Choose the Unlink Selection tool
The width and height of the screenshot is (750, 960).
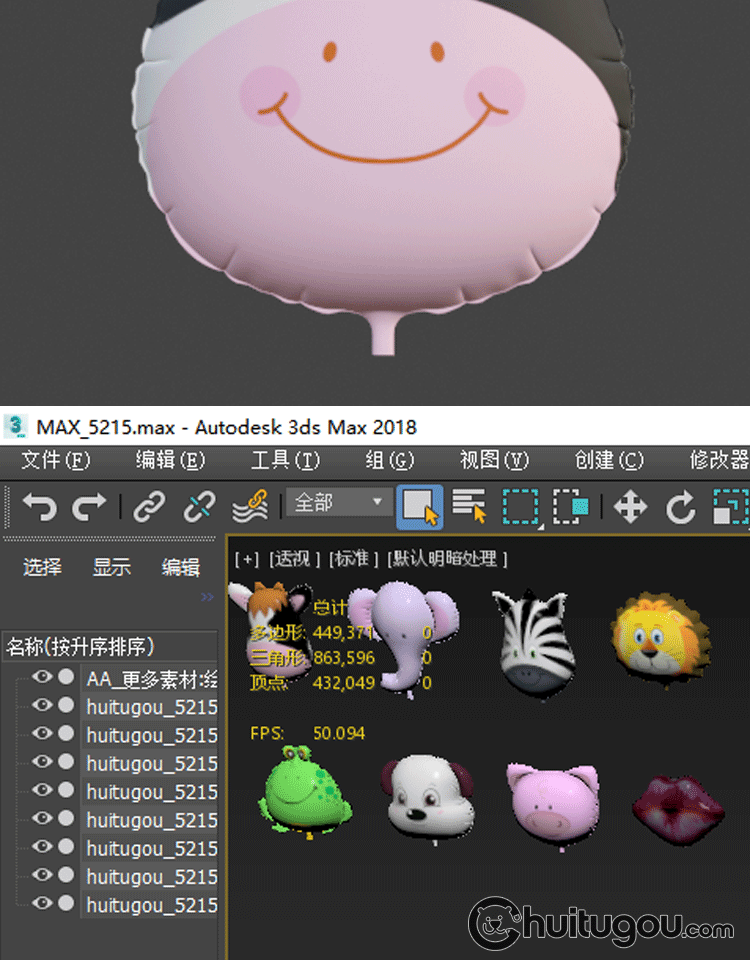tap(199, 507)
